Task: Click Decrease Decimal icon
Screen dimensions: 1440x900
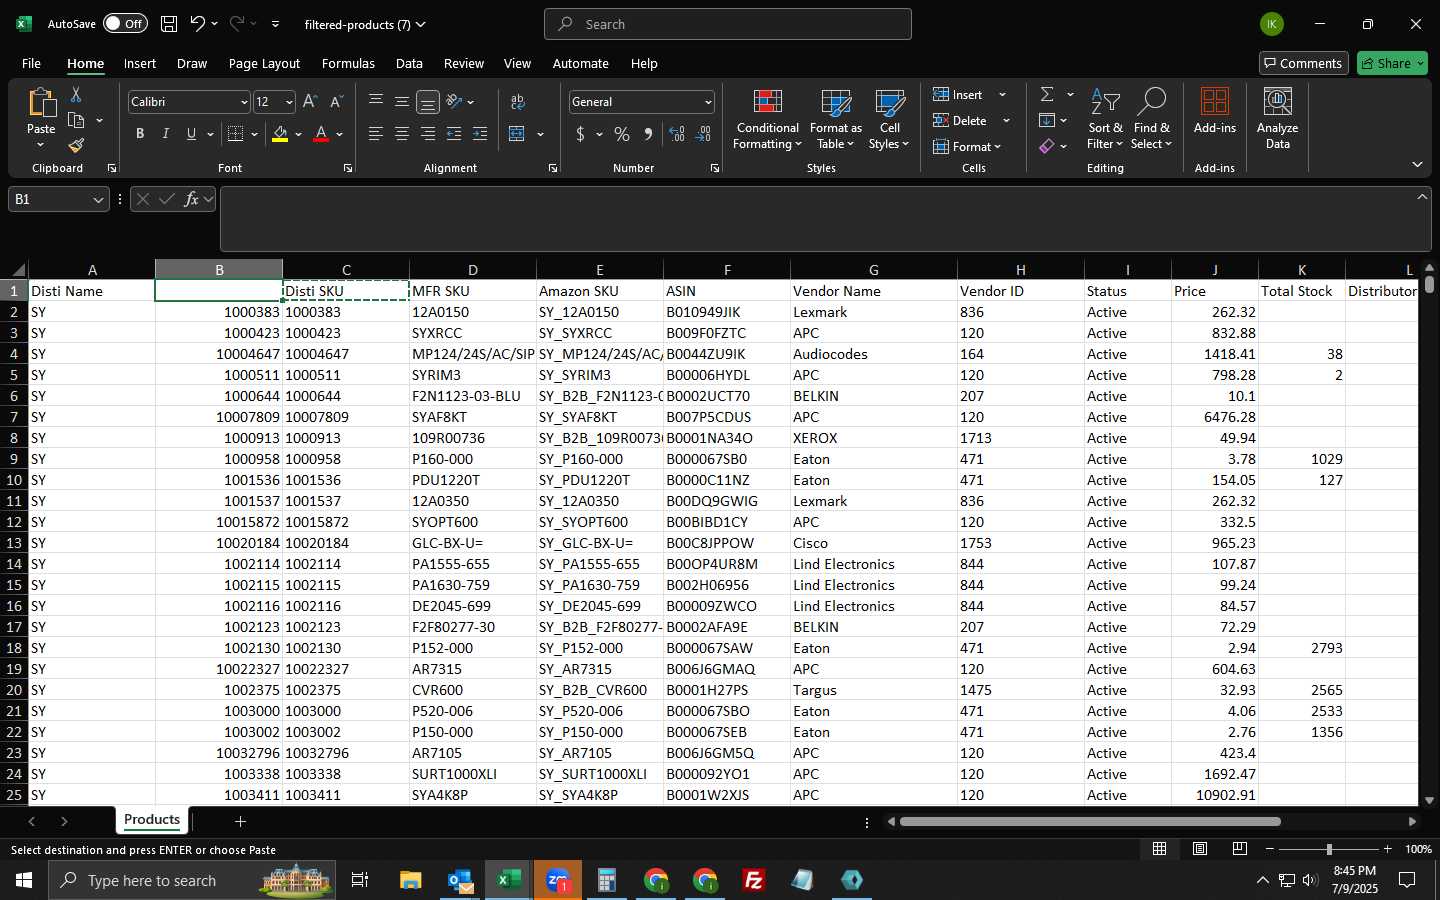Action: [x=703, y=134]
